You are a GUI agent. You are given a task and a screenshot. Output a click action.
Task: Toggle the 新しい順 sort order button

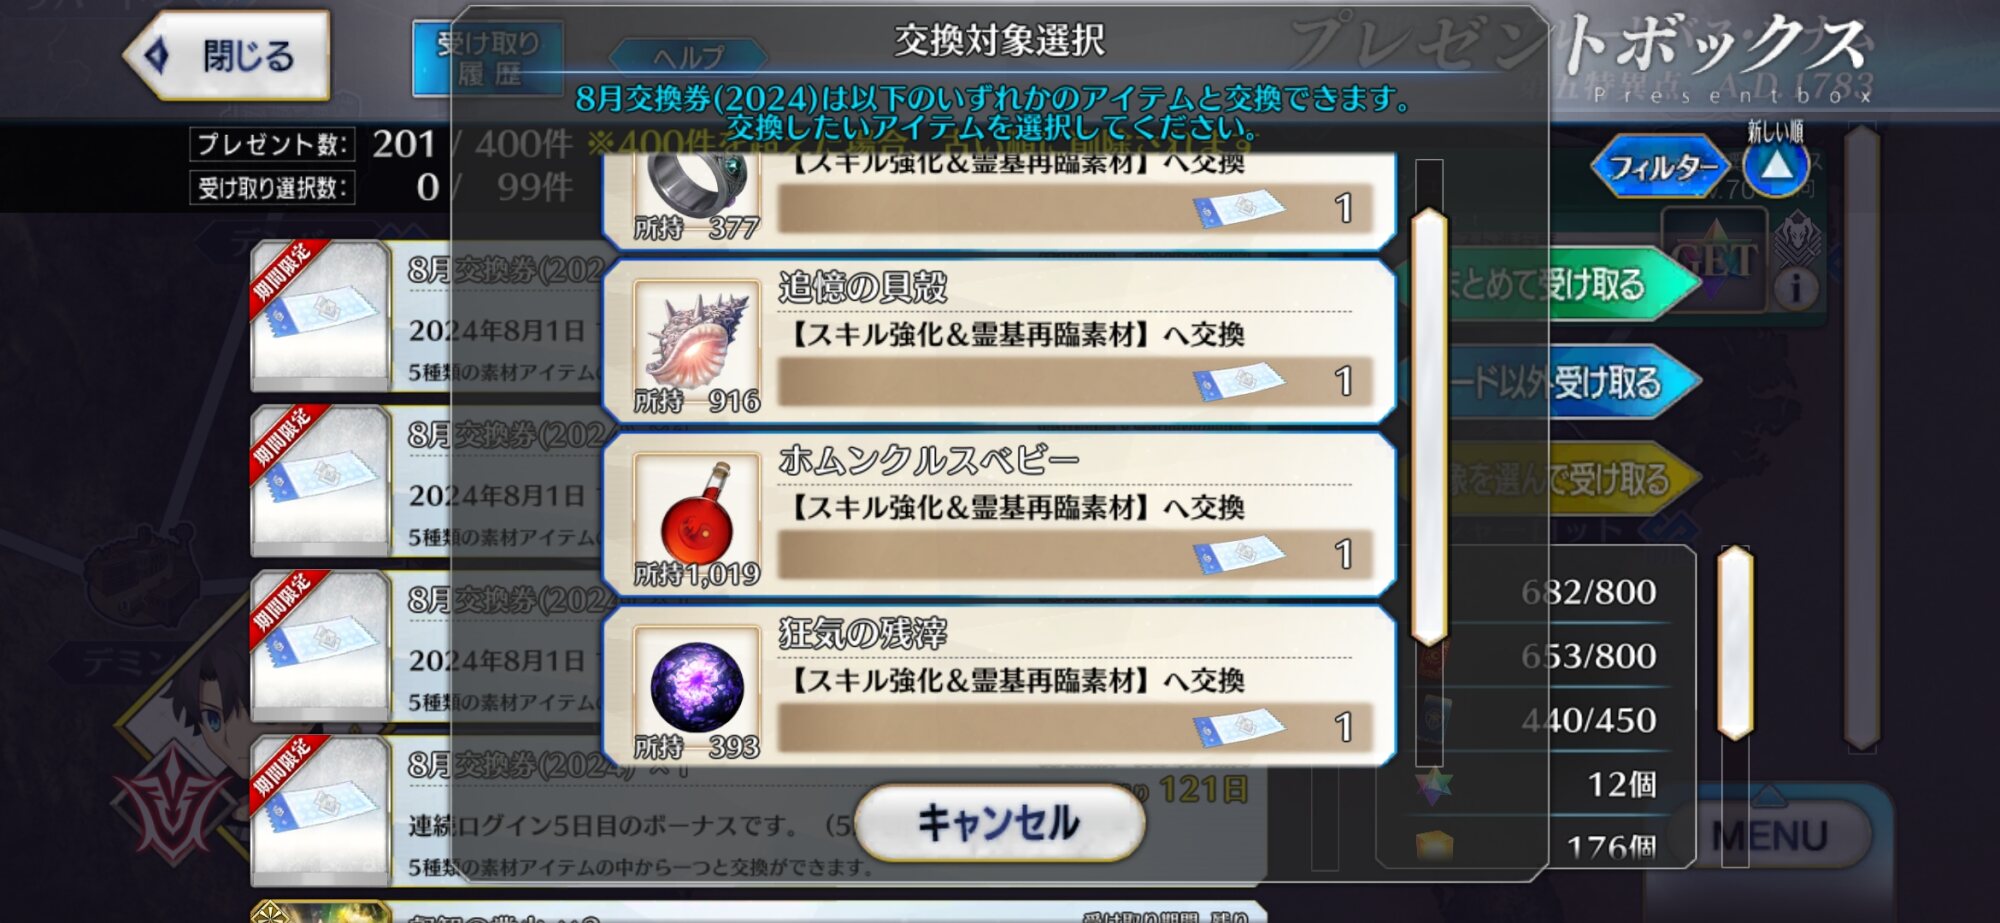(x=1775, y=165)
